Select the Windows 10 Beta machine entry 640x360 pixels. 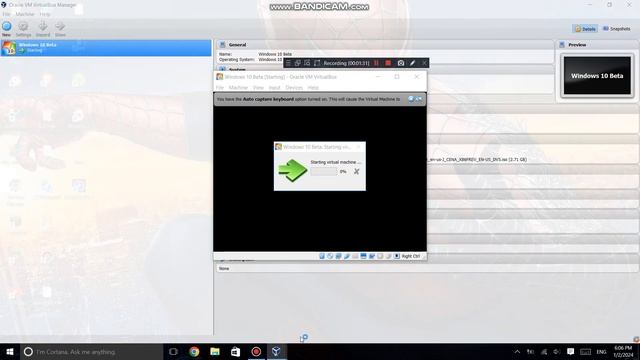[106, 48]
